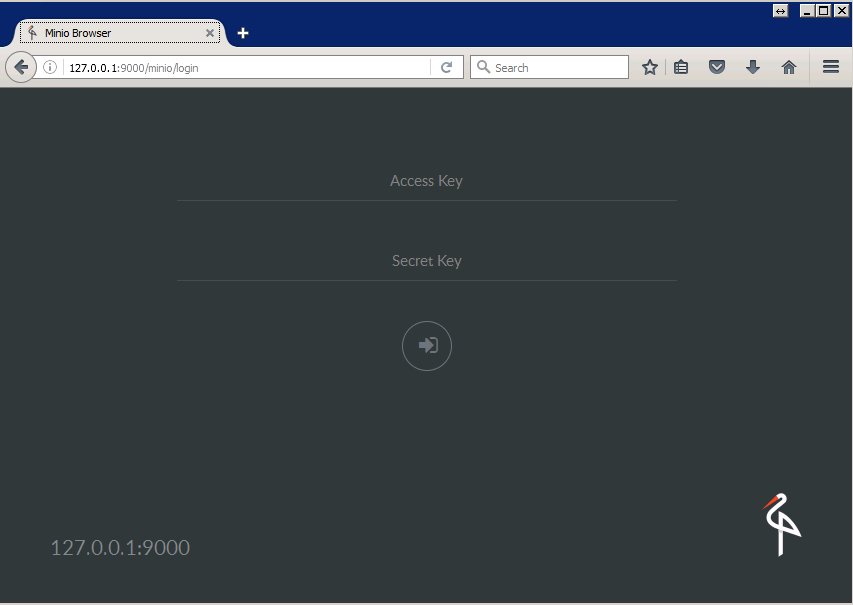This screenshot has width=853, height=605.
Task: Click the magnifier icon in Search box
Action: tap(483, 67)
